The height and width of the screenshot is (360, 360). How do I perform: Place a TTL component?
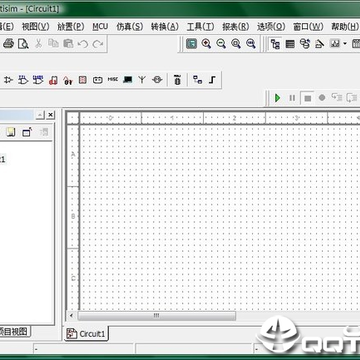pos(23,80)
